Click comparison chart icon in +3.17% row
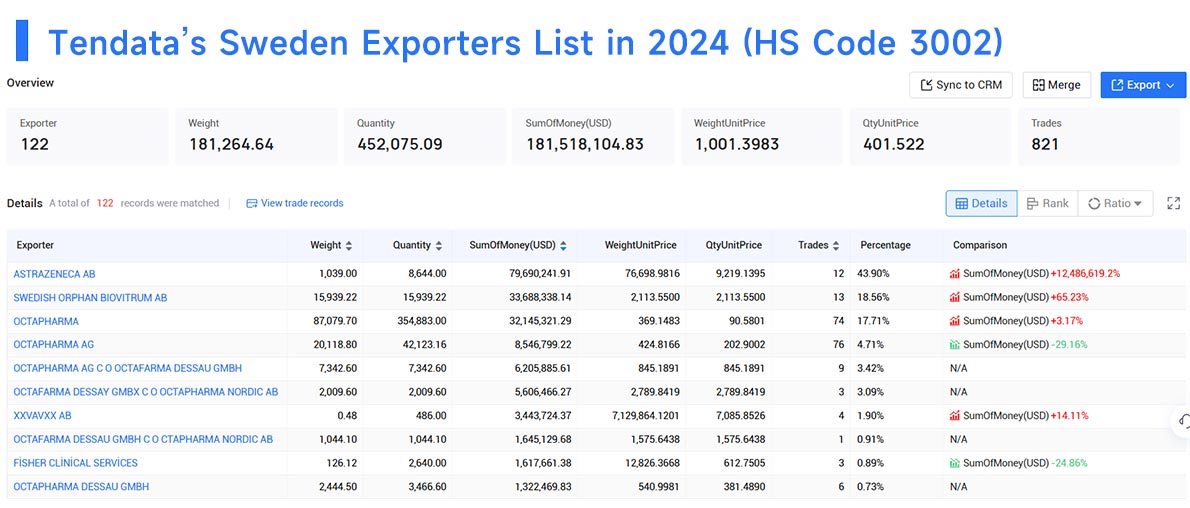1190x508 pixels. [955, 321]
